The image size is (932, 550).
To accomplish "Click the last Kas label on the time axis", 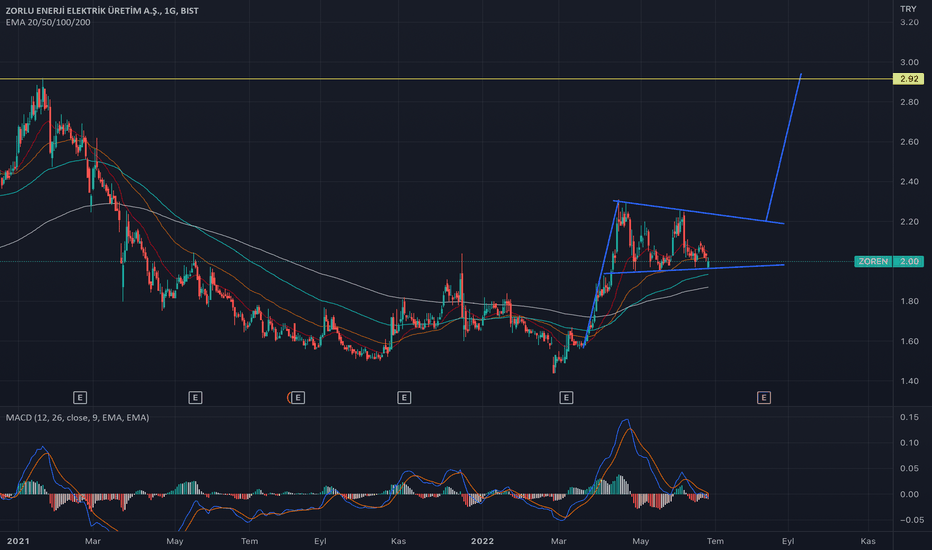I will coord(868,541).
